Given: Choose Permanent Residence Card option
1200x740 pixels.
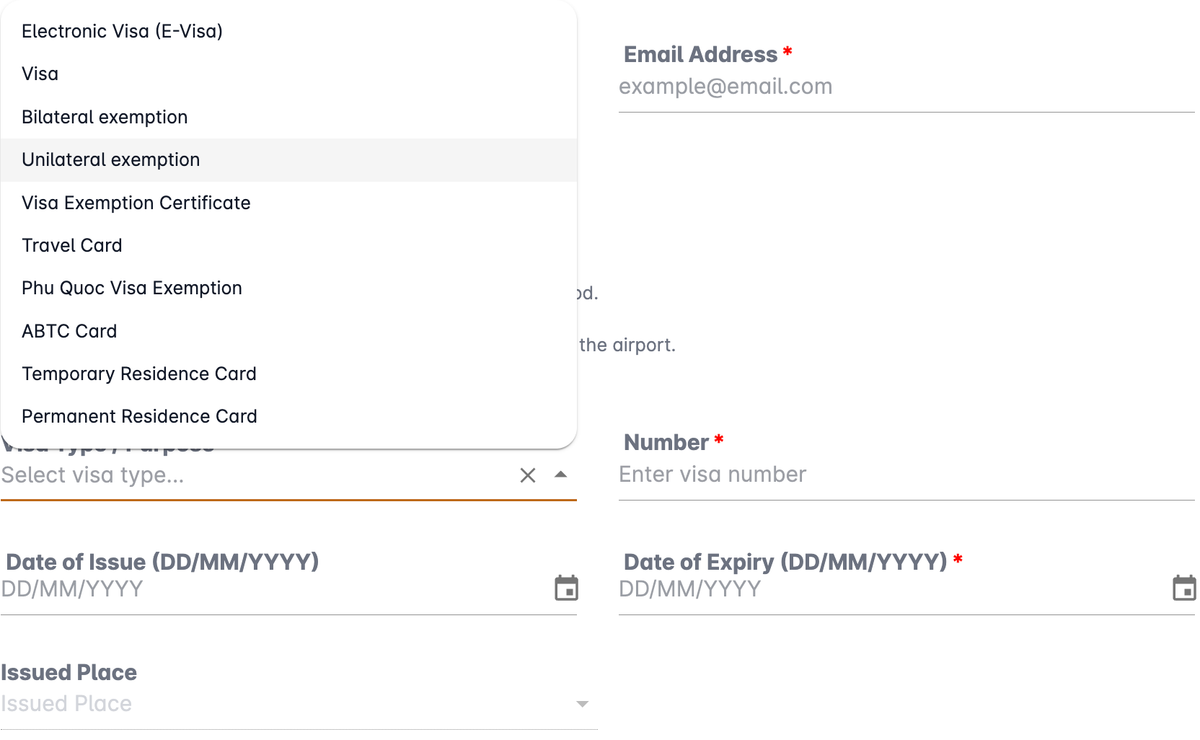Looking at the screenshot, I should click(x=289, y=416).
